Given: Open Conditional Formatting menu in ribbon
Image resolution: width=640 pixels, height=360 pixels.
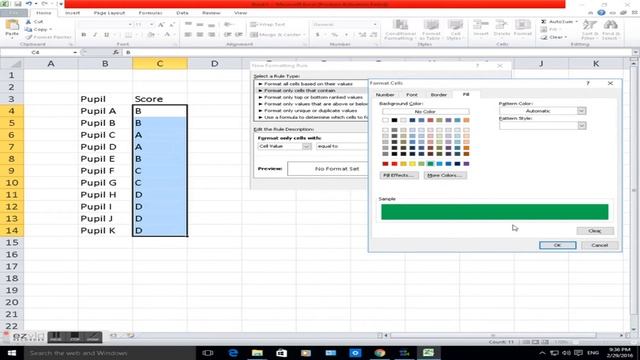Looking at the screenshot, I should [x=400, y=30].
